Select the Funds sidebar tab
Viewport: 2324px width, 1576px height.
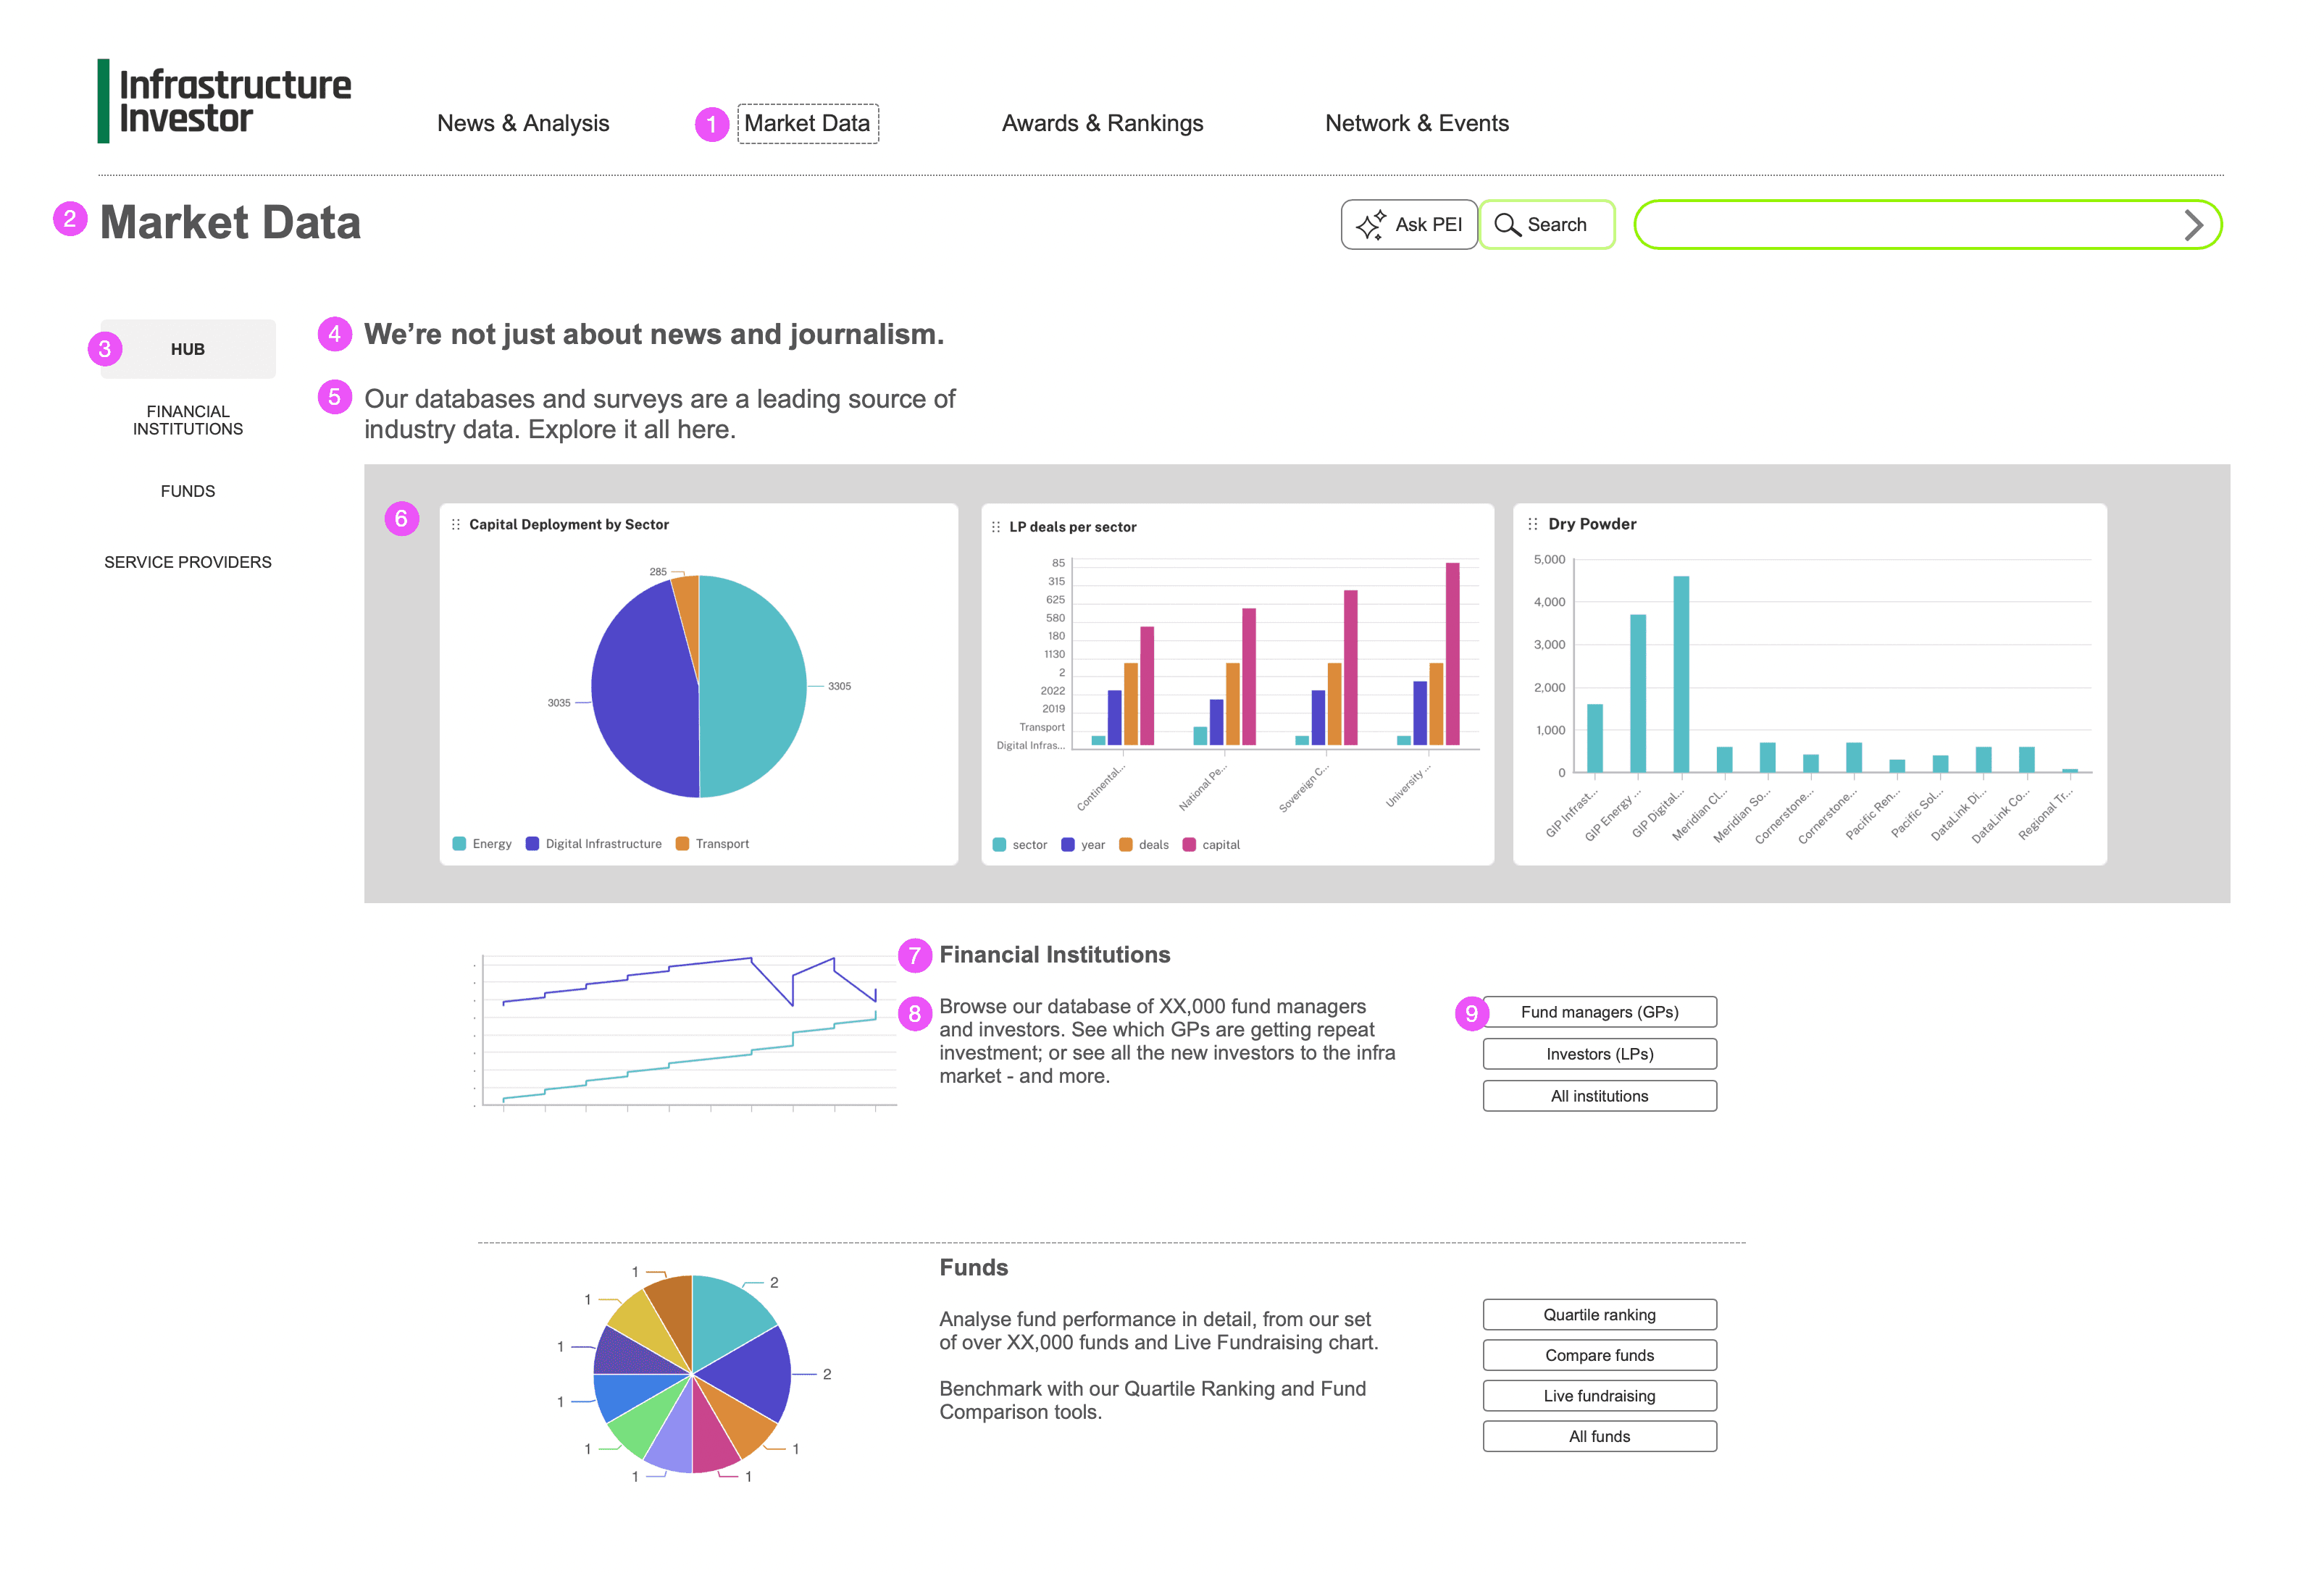pyautogui.click(x=188, y=491)
